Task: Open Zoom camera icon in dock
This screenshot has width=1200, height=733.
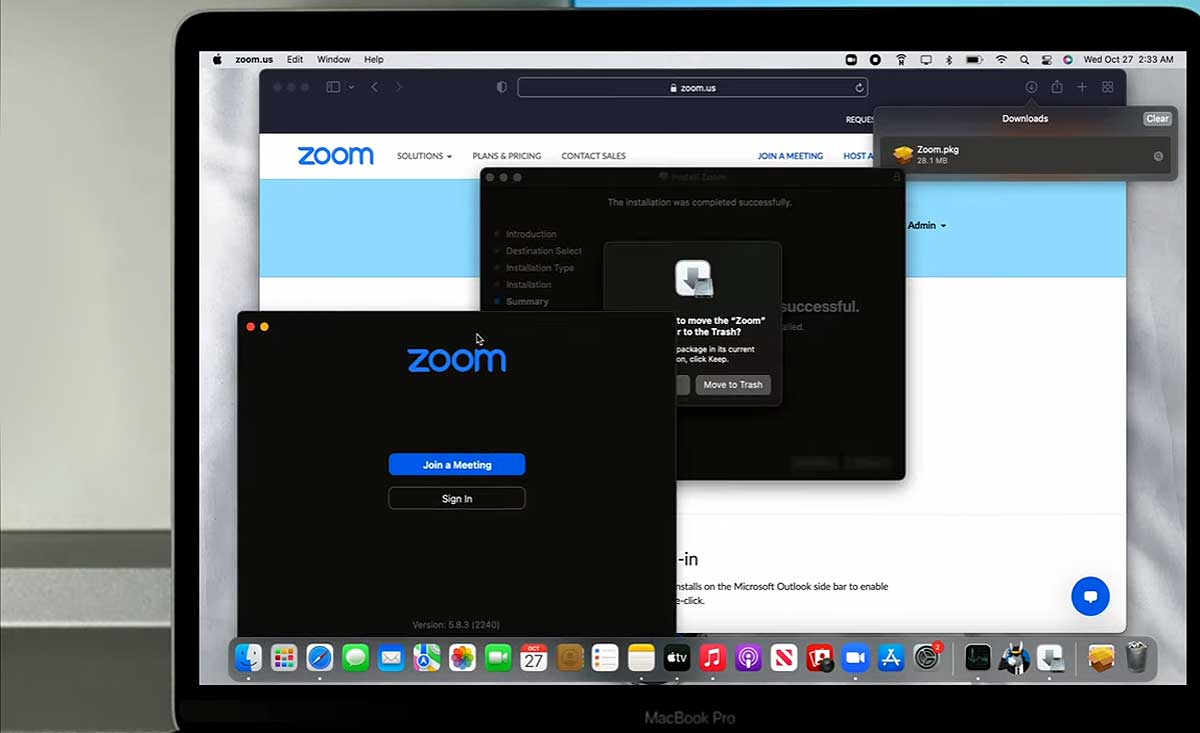Action: point(855,657)
